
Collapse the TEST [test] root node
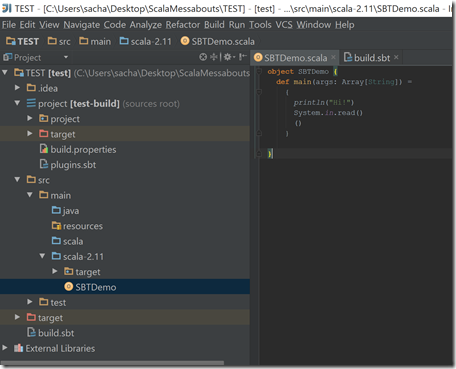click(x=5, y=72)
